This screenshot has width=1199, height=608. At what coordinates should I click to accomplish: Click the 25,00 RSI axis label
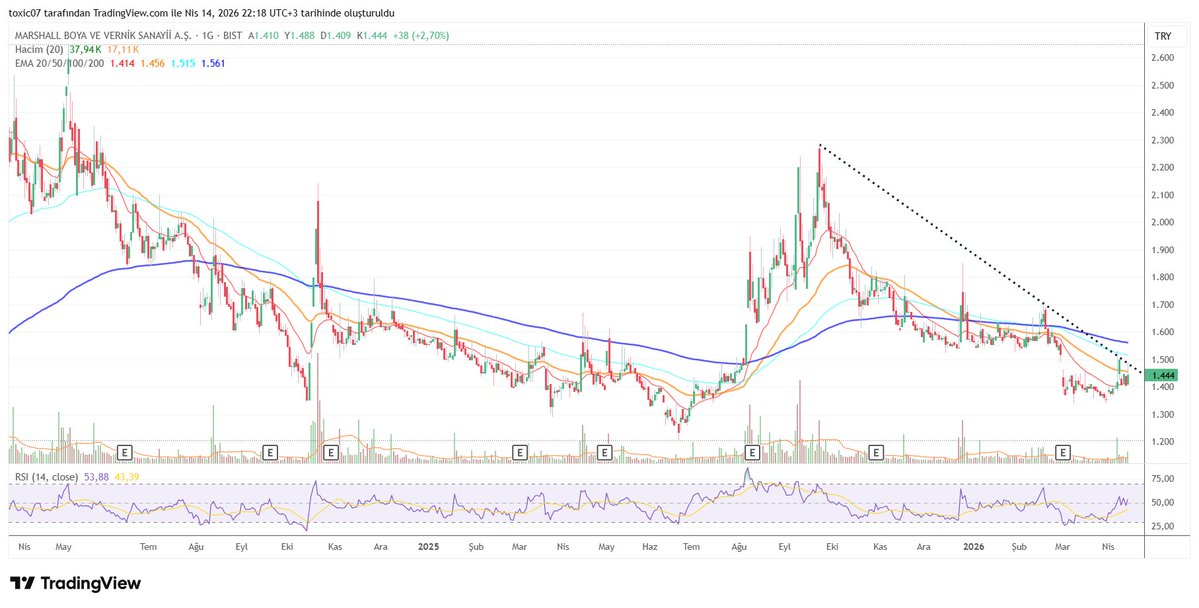(1165, 527)
